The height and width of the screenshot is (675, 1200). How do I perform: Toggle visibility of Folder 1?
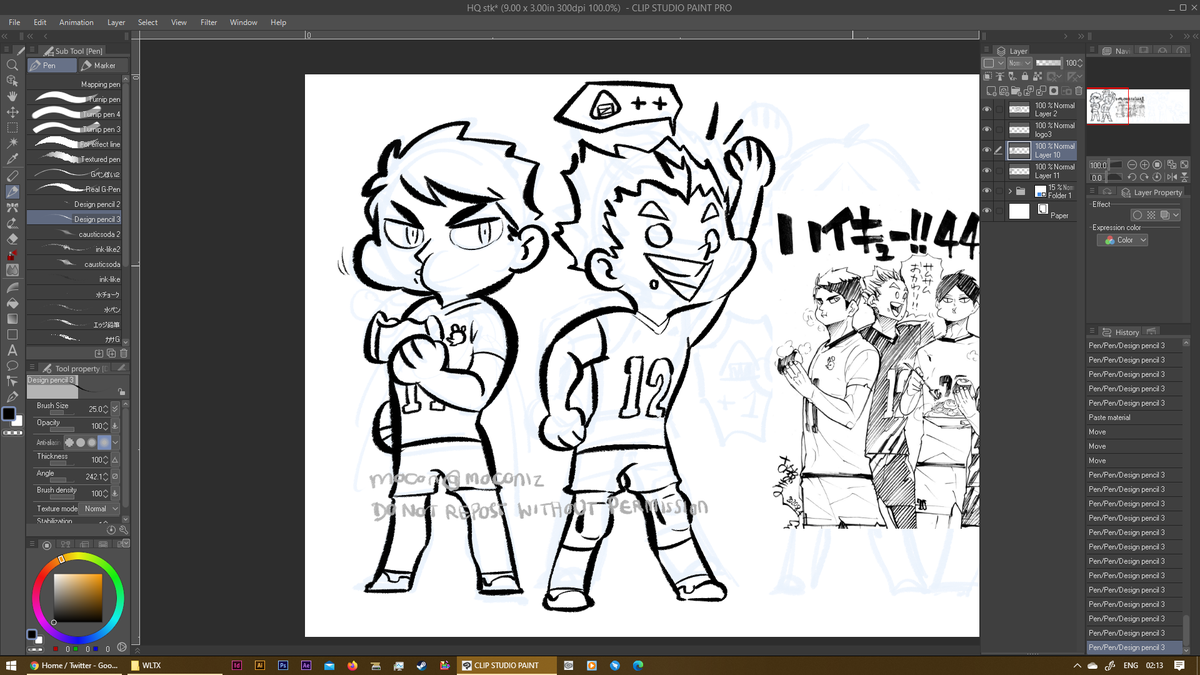coord(987,190)
